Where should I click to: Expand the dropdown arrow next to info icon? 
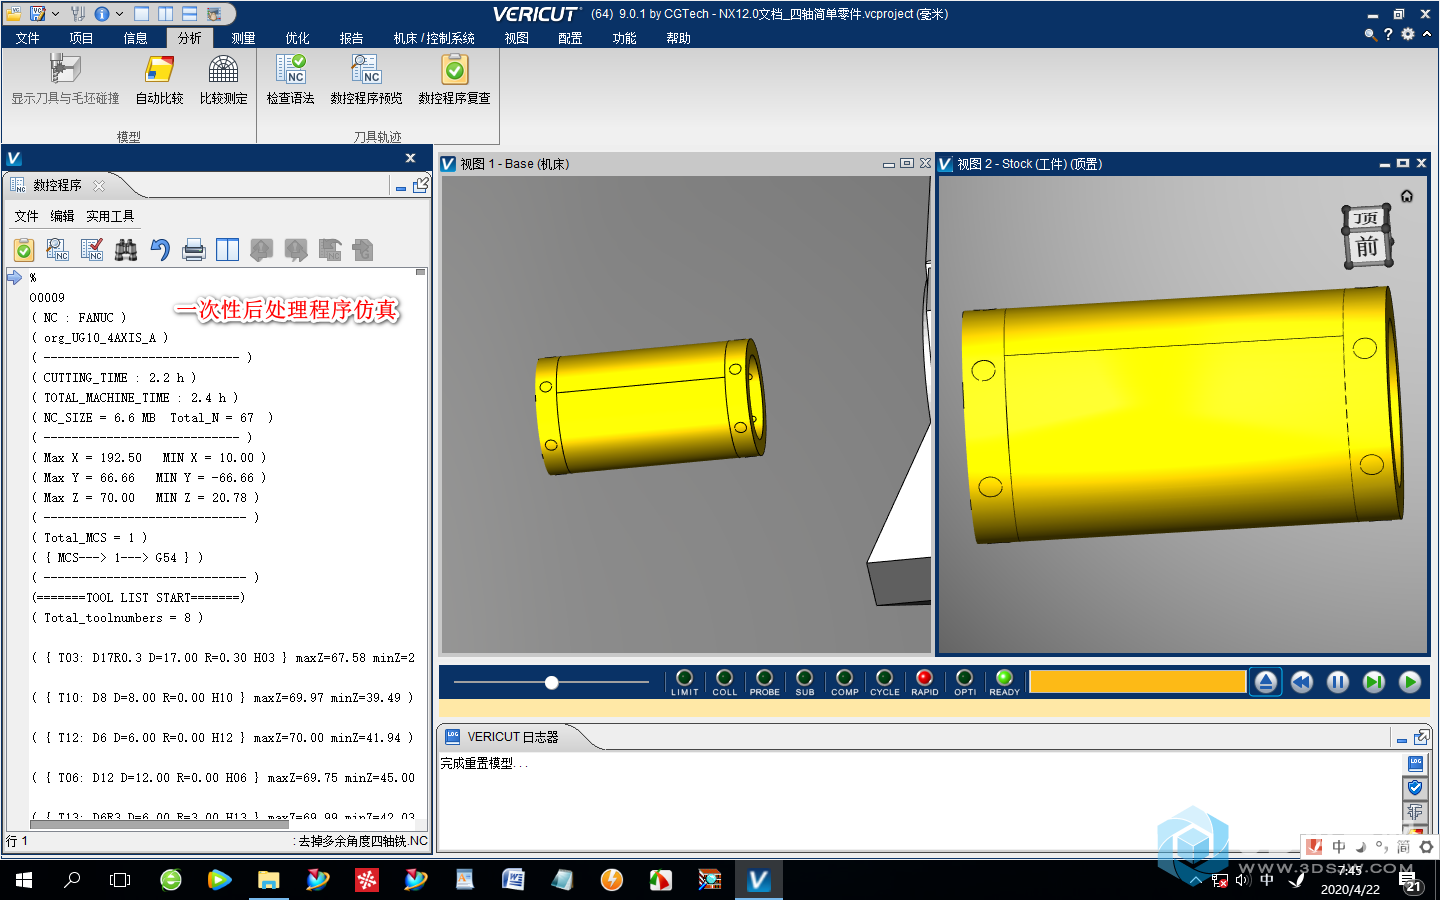click(119, 14)
